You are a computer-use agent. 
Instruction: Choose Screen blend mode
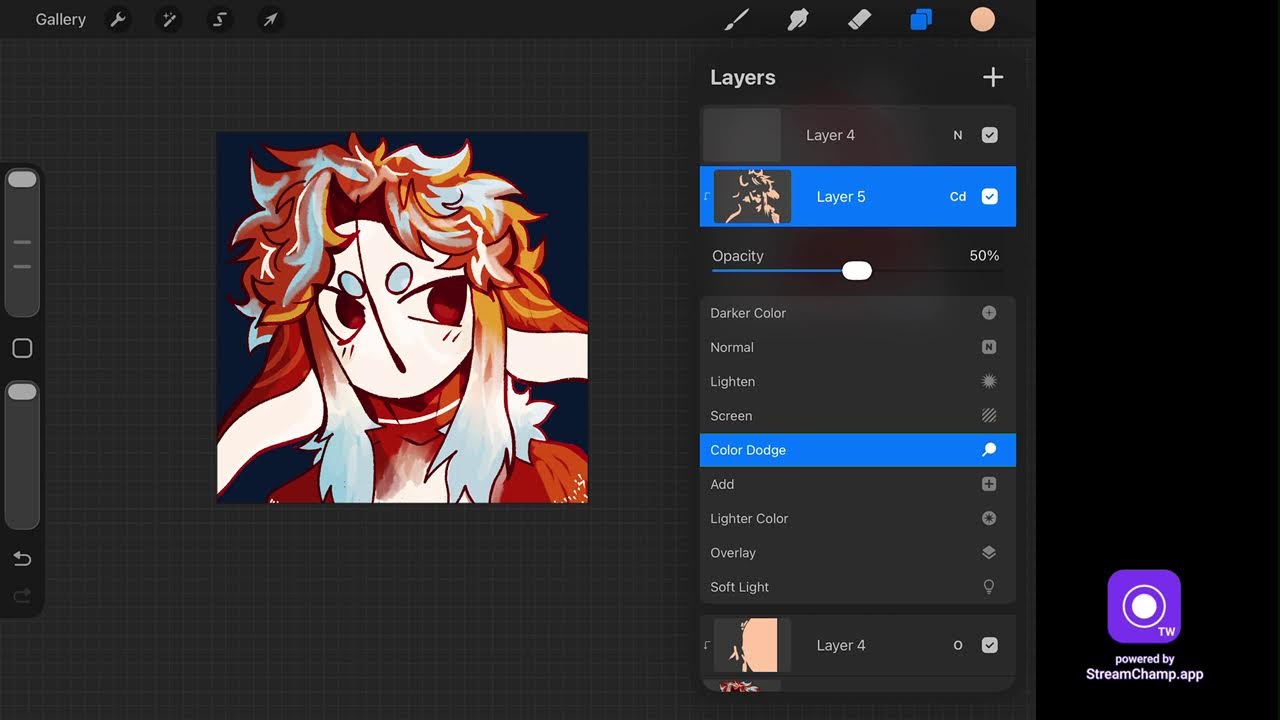(858, 416)
